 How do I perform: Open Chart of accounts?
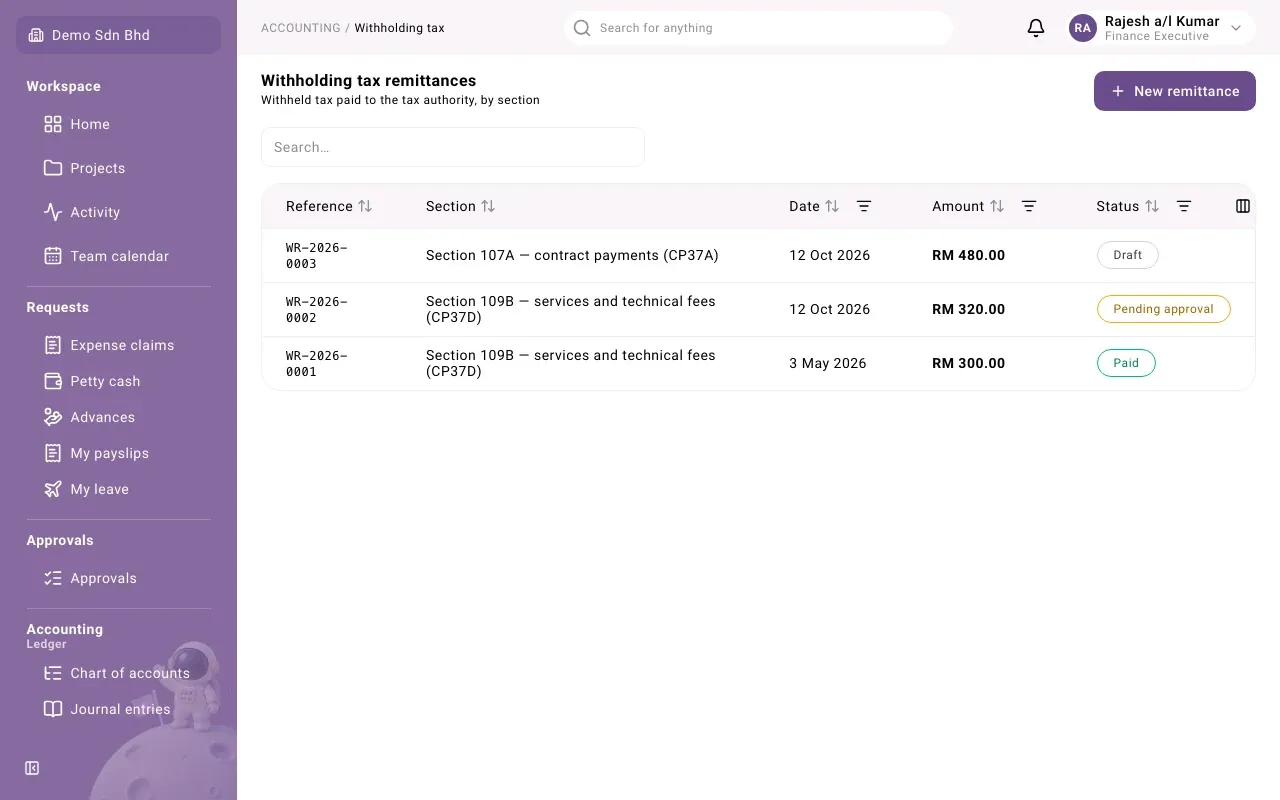coord(118,673)
